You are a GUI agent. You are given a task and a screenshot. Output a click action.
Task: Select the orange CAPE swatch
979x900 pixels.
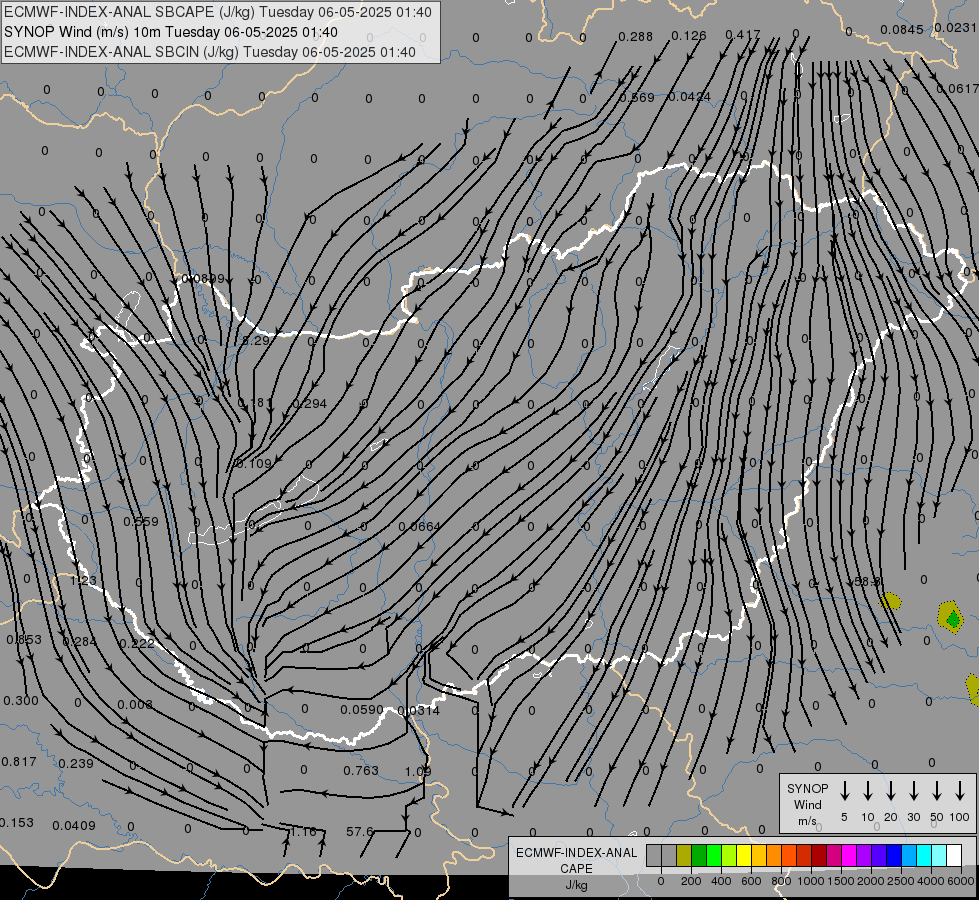(x=774, y=856)
